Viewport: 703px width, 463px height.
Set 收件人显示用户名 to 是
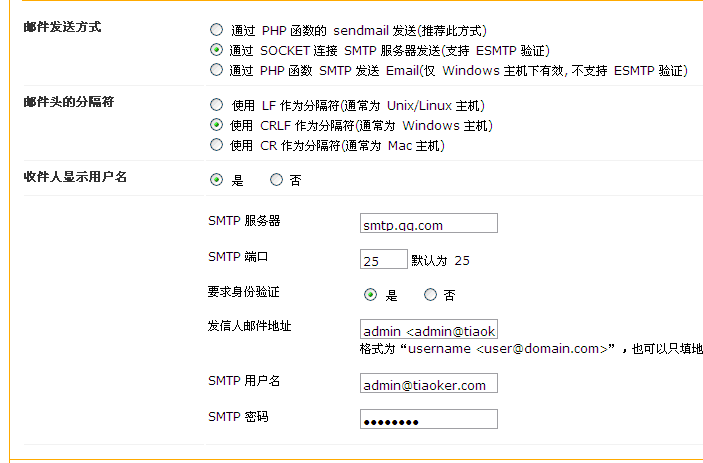pyautogui.click(x=216, y=180)
